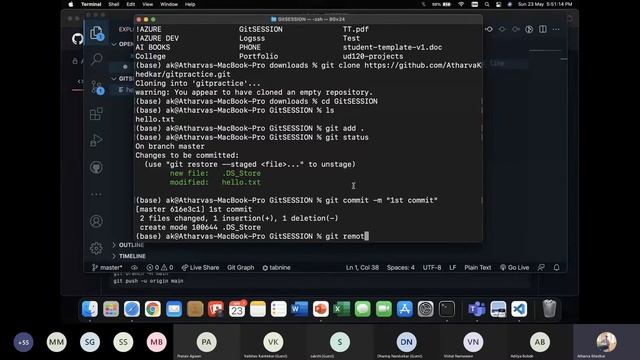Open the Explorer view in VS Code
Screen dimensions: 640x360
coord(96,33)
